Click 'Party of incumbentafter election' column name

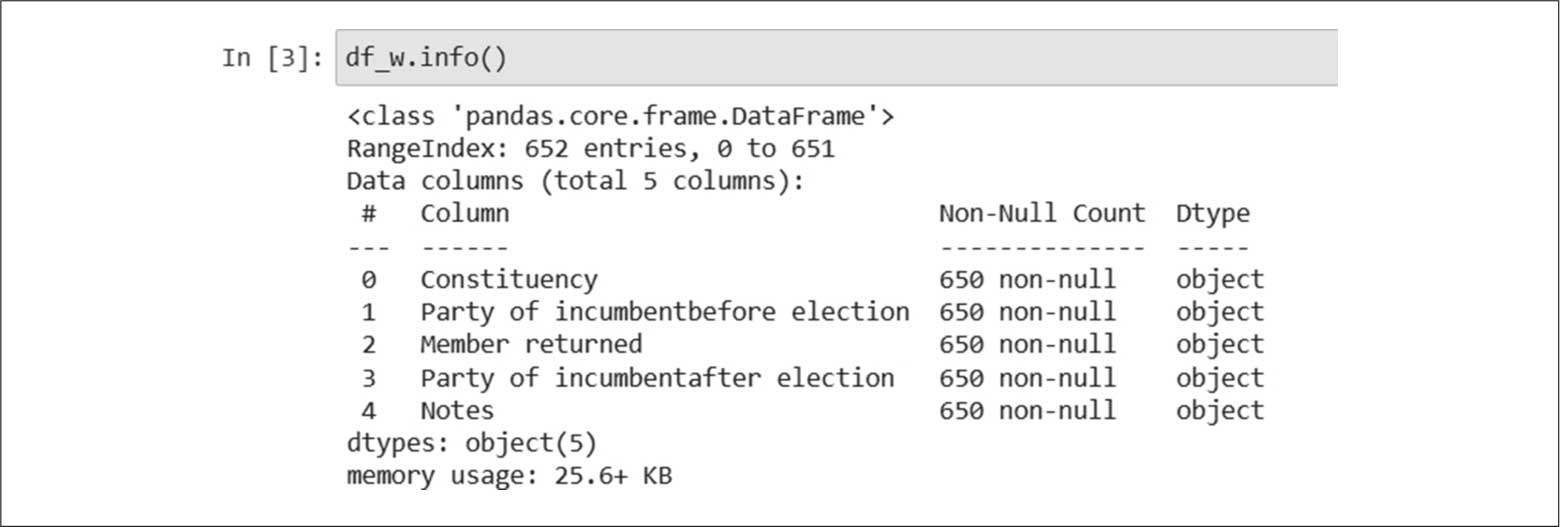[x=657, y=378]
